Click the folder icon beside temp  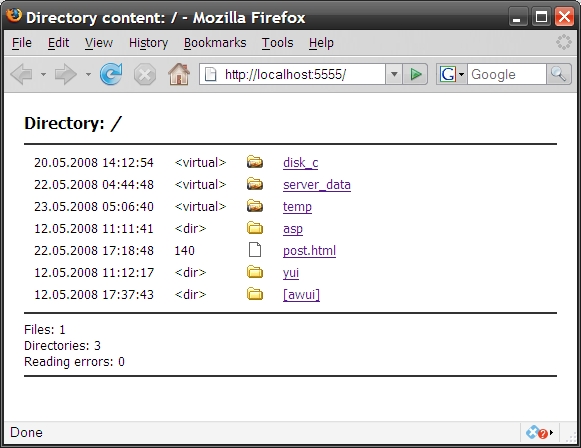click(255, 206)
